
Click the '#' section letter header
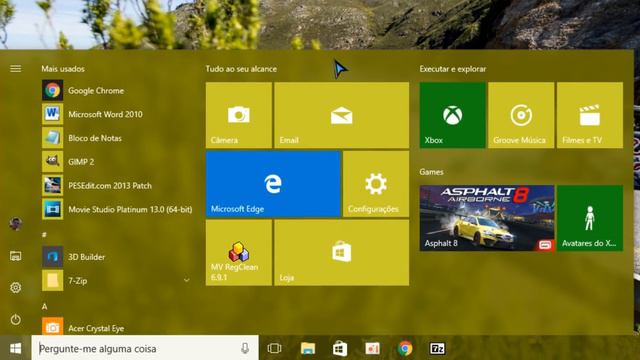pos(44,235)
